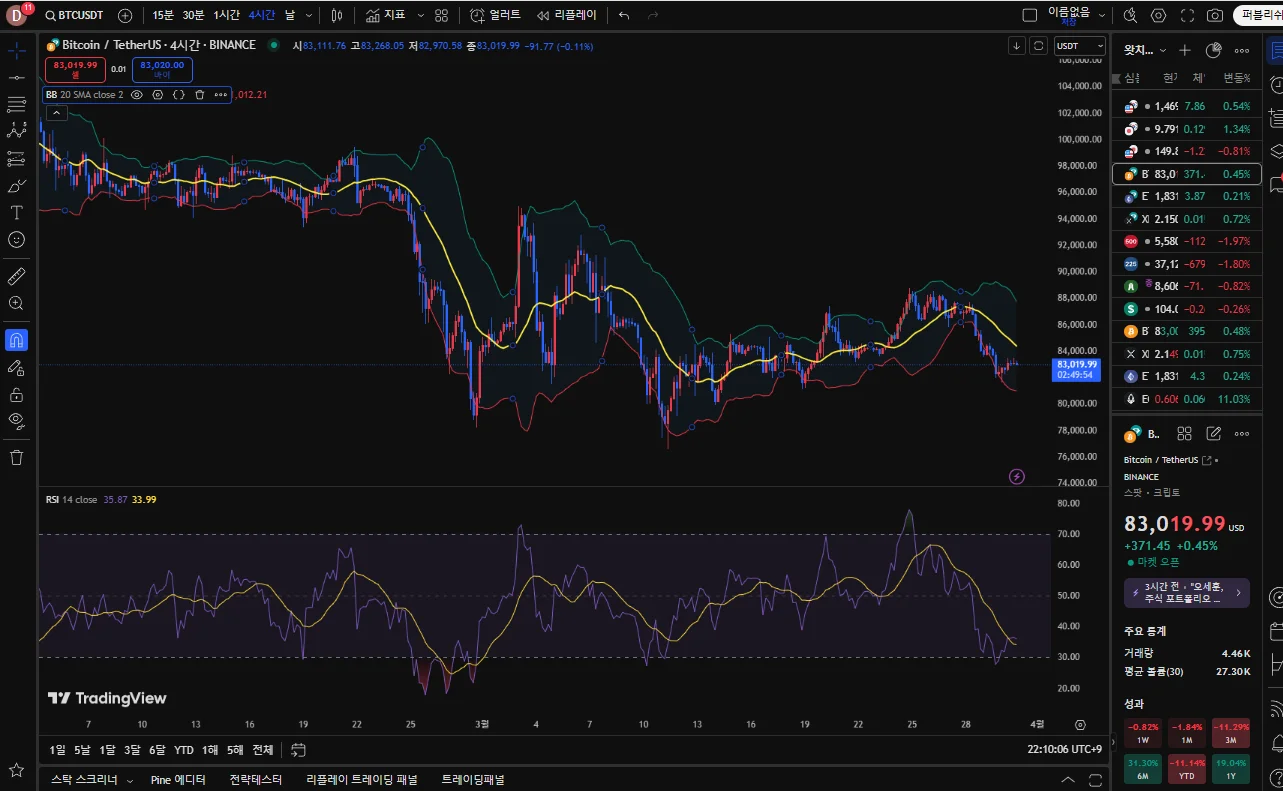Take a chart snapshot with camera icon
Image resolution: width=1283 pixels, height=791 pixels.
point(1215,15)
